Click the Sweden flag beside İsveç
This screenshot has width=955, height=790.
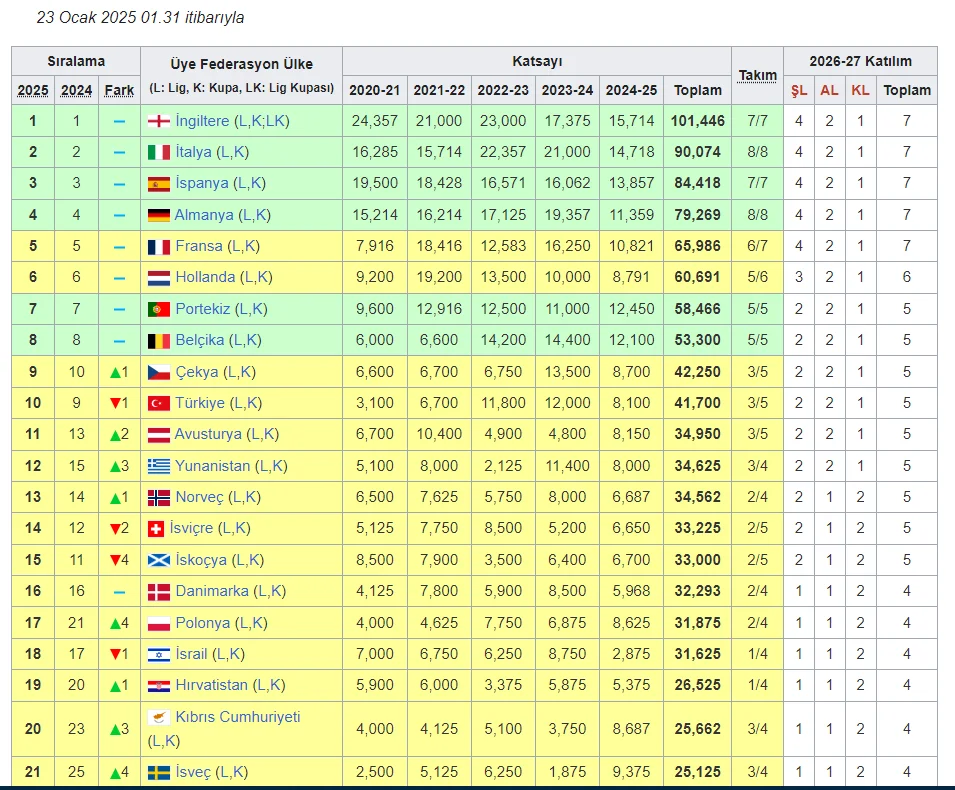point(158,772)
